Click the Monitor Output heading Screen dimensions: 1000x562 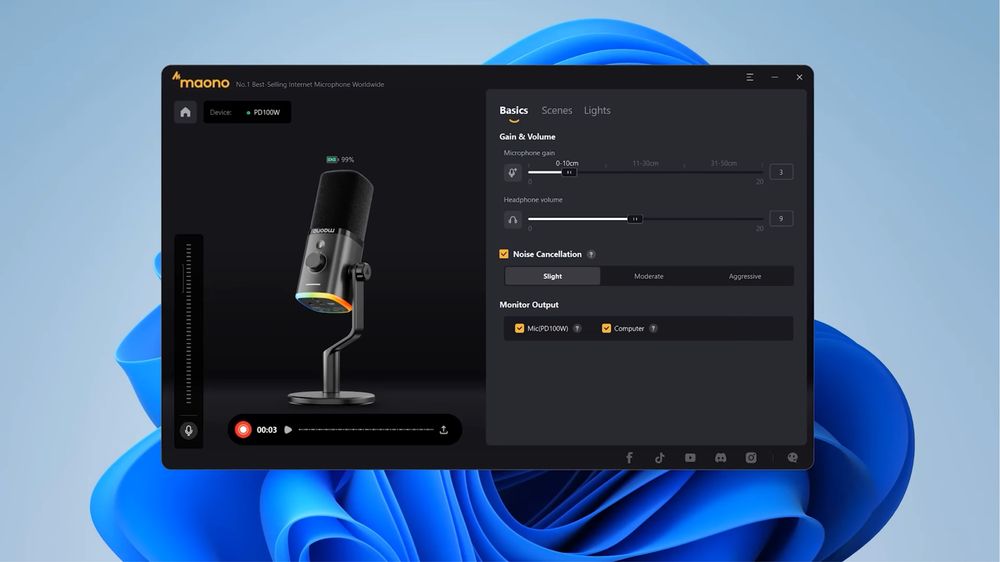click(x=529, y=305)
